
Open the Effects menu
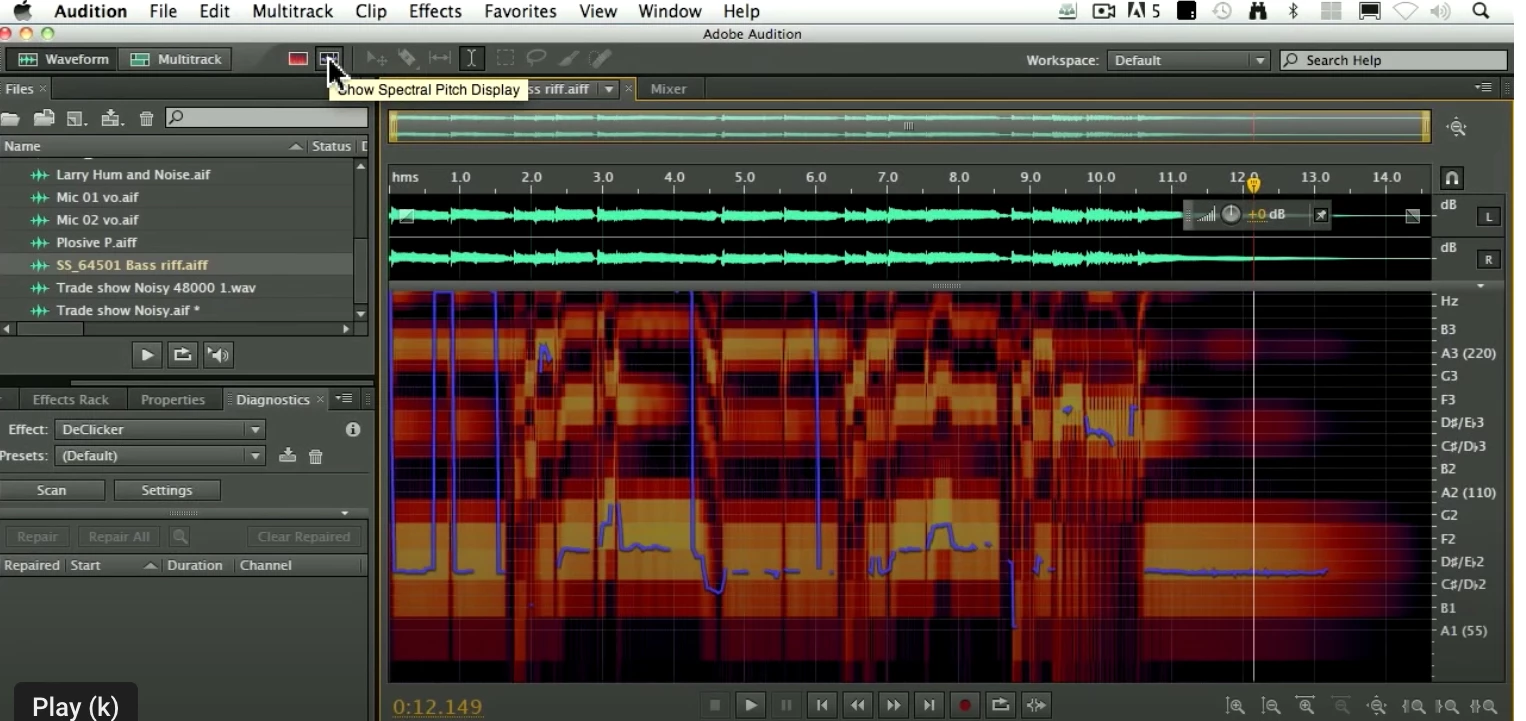tap(435, 12)
